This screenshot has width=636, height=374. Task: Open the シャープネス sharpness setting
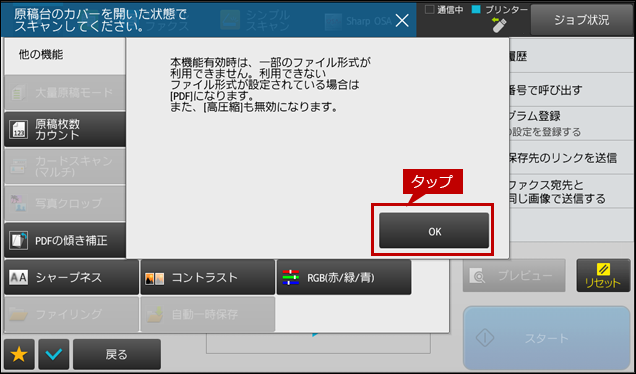click(71, 277)
